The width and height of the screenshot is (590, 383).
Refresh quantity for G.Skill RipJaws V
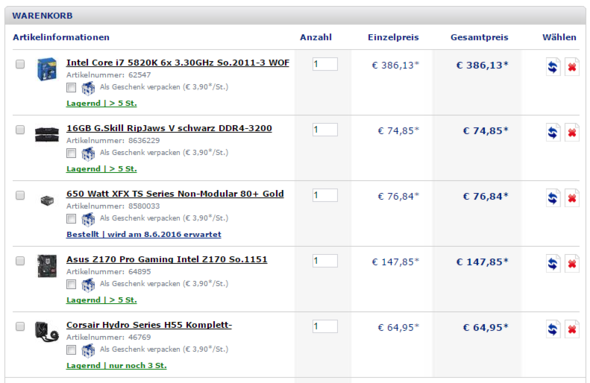tap(553, 132)
